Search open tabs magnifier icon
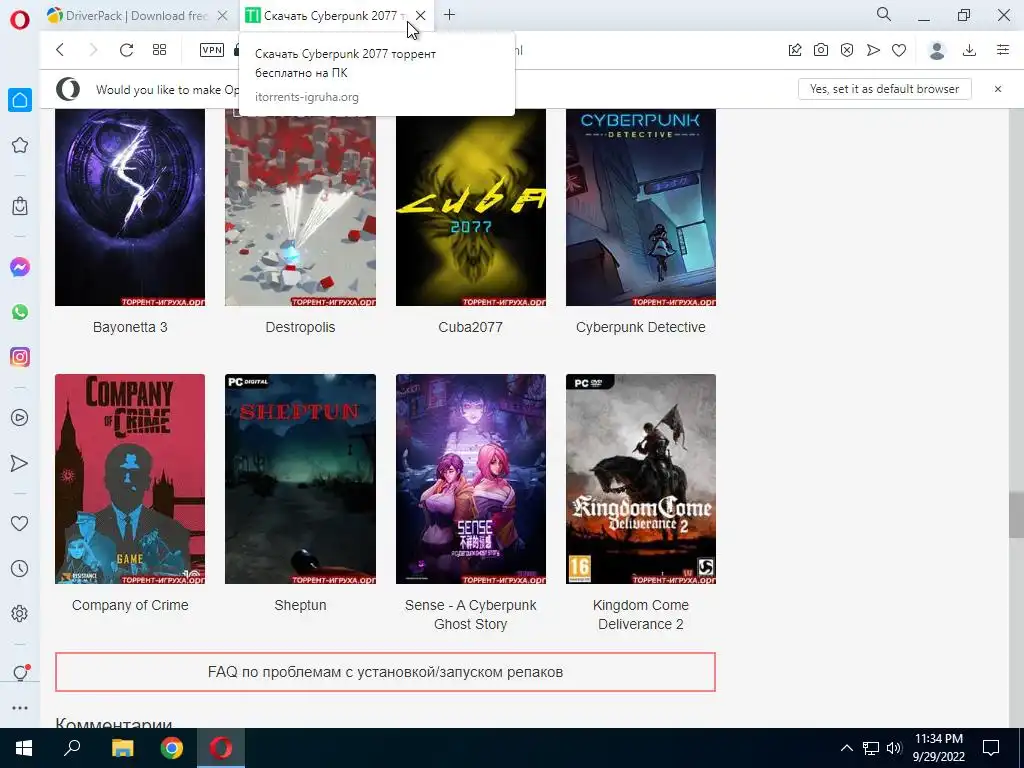The height and width of the screenshot is (768, 1024). point(884,14)
